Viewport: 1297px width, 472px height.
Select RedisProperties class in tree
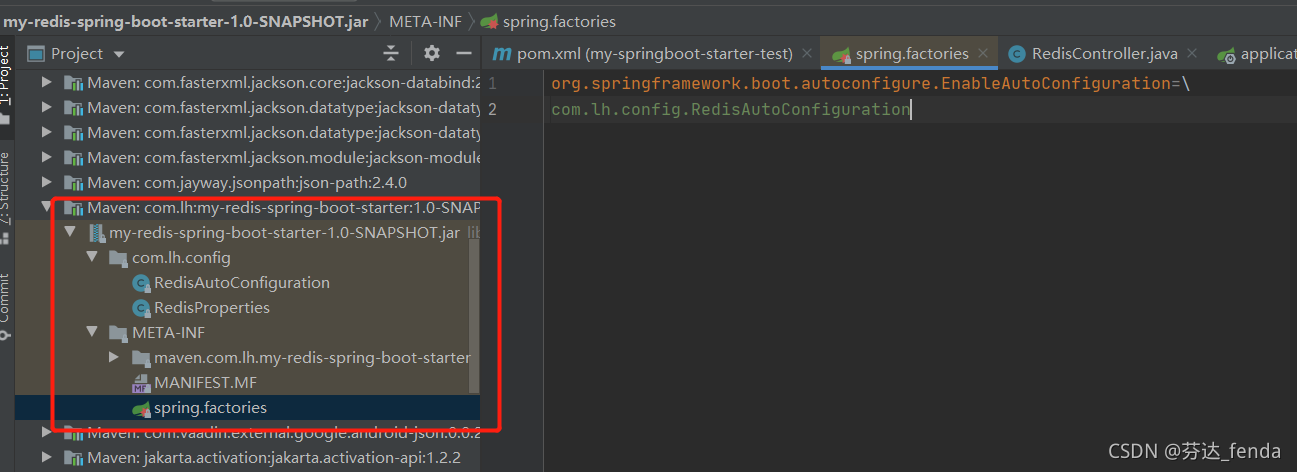(212, 307)
